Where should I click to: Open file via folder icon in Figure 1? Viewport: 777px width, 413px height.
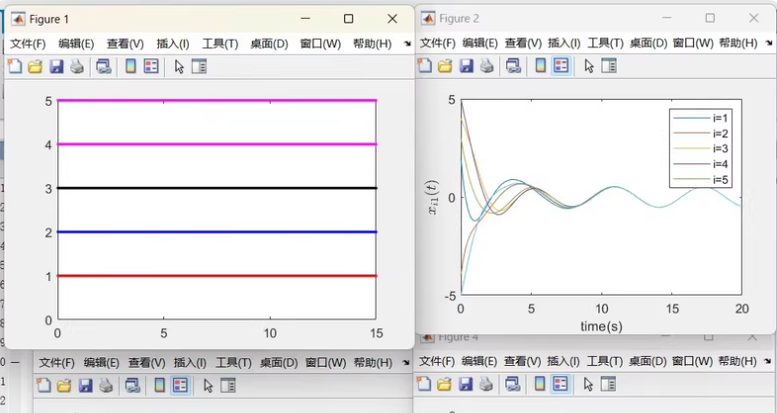pyautogui.click(x=35, y=66)
